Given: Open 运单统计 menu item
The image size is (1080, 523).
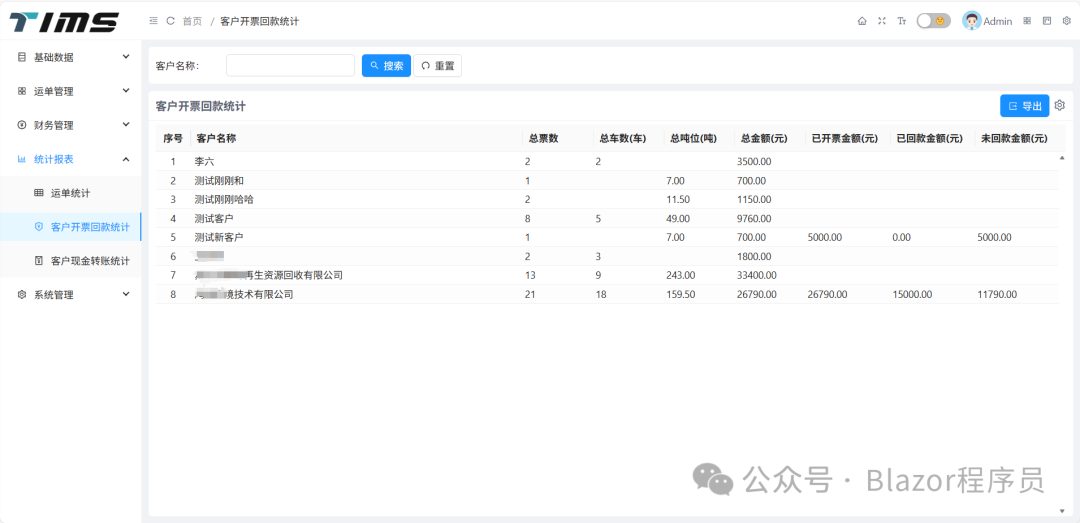Looking at the screenshot, I should pyautogui.click(x=70, y=193).
